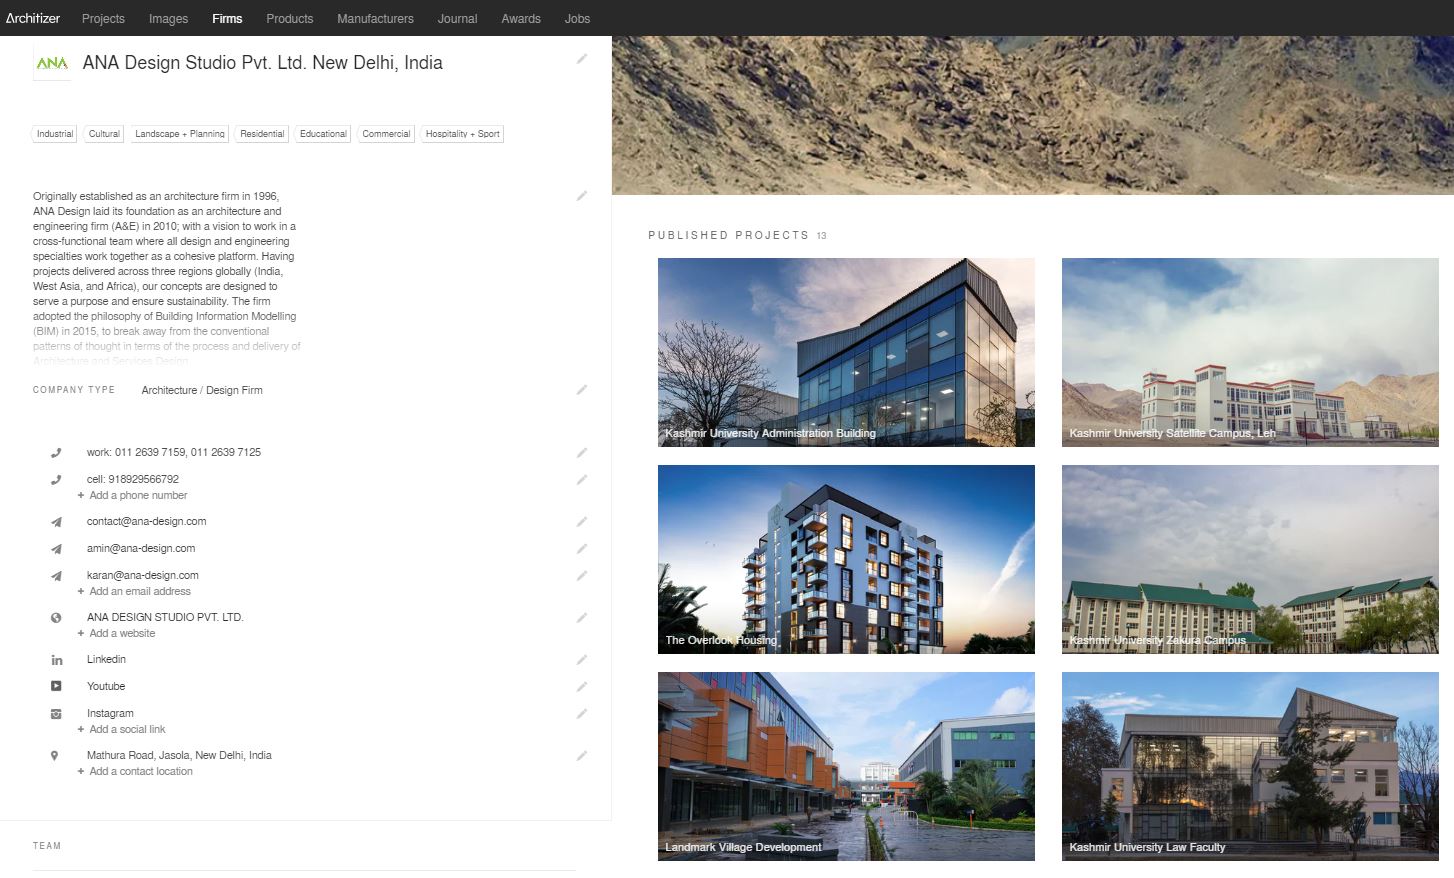1454x878 pixels.
Task: Open the Kashmir University Administration Building project thumbnail
Action: (846, 352)
